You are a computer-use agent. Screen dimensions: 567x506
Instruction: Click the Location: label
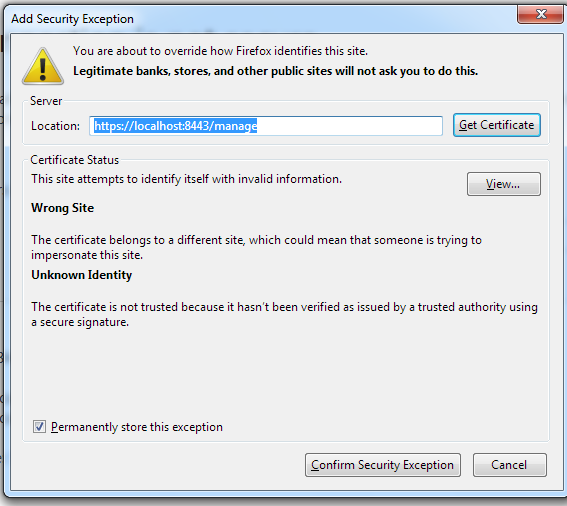pos(55,126)
